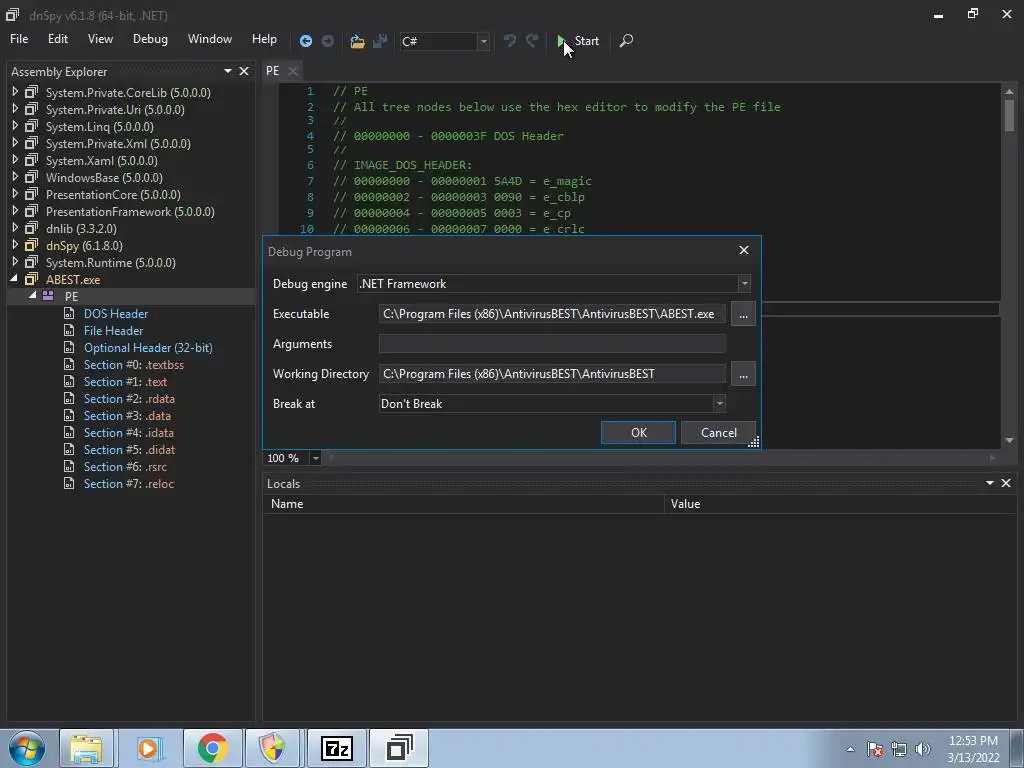
Task: Click the Save All toolbar icon
Action: 380,41
